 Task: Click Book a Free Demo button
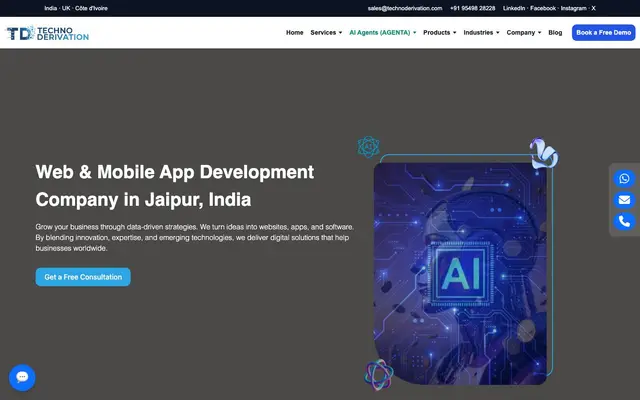(x=603, y=33)
